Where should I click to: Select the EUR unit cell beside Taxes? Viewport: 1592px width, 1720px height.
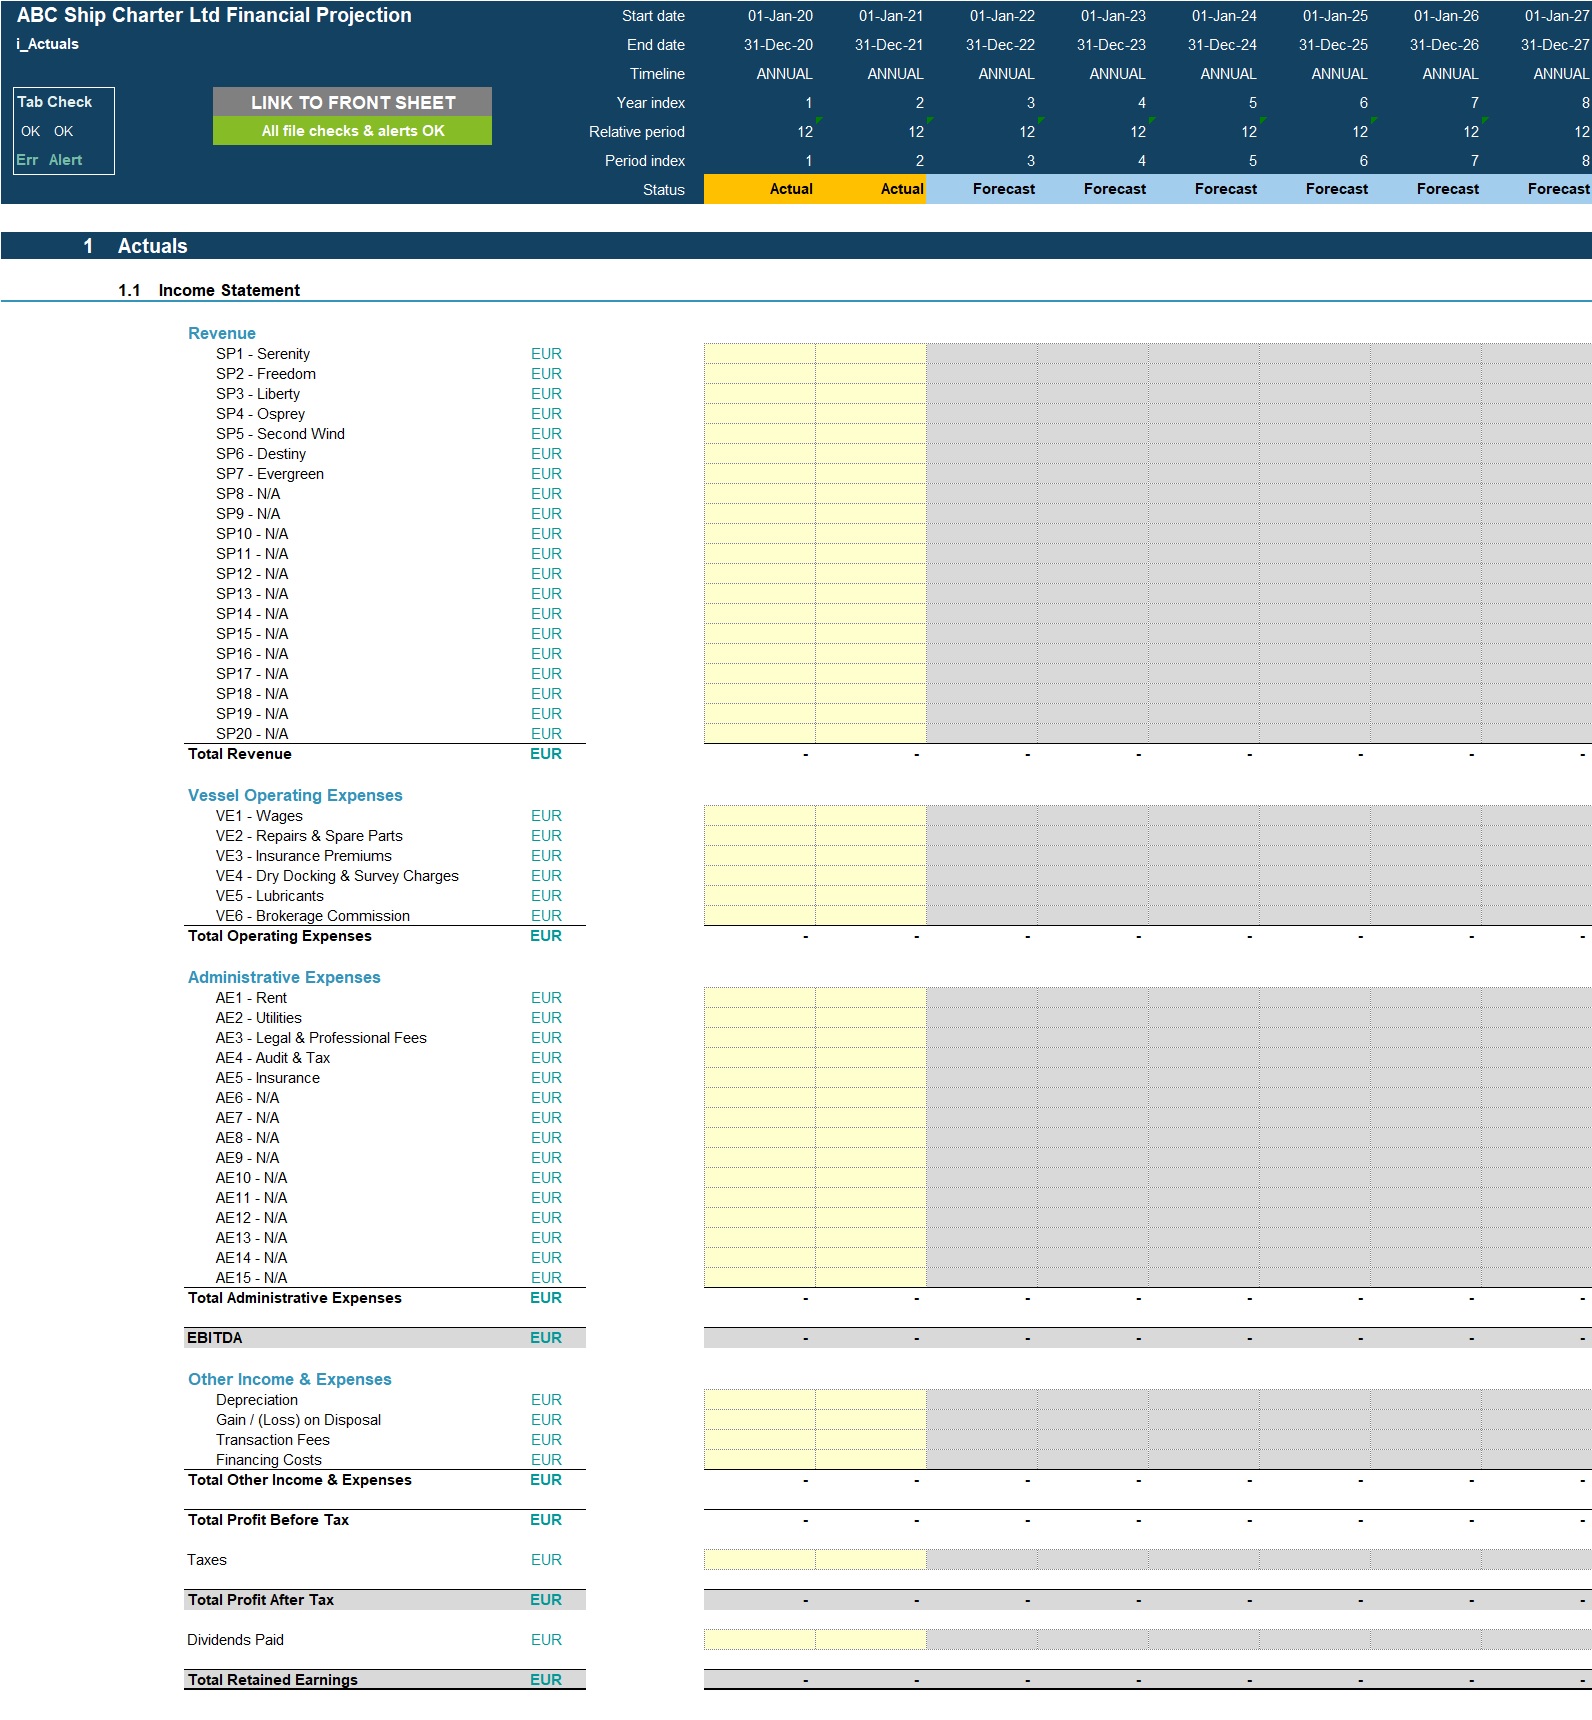coord(546,1560)
